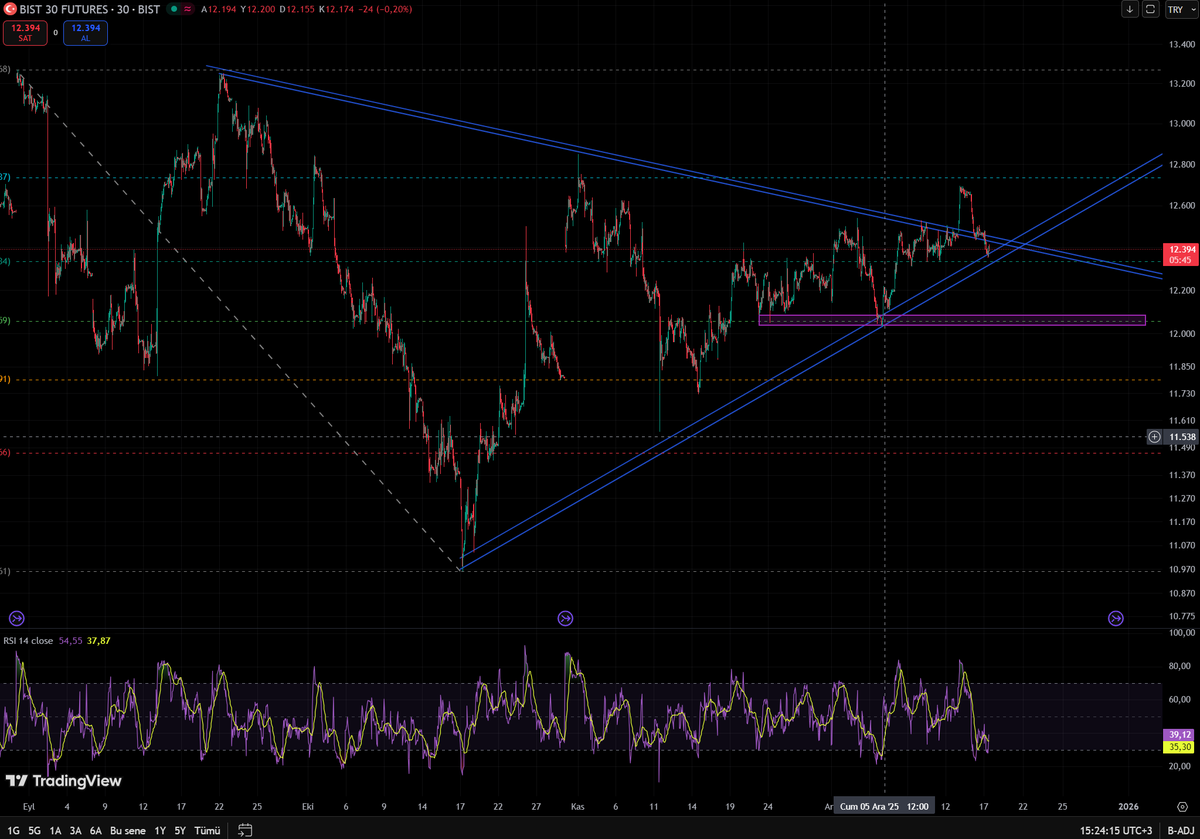1200x839 pixels.
Task: Click the order quantity value 0
Action: [55, 33]
